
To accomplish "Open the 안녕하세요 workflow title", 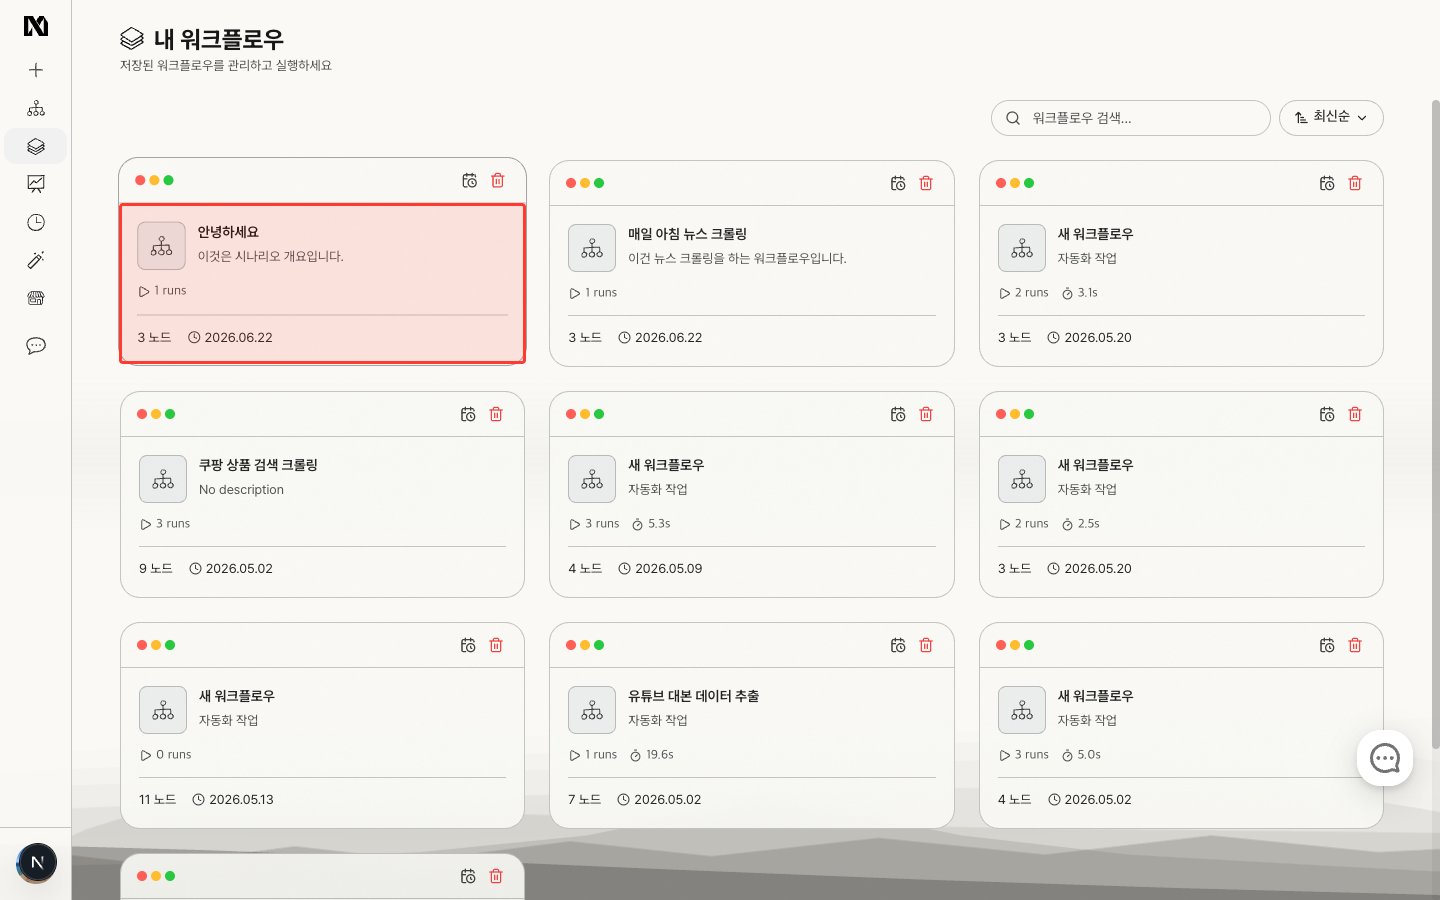I will pos(228,232).
